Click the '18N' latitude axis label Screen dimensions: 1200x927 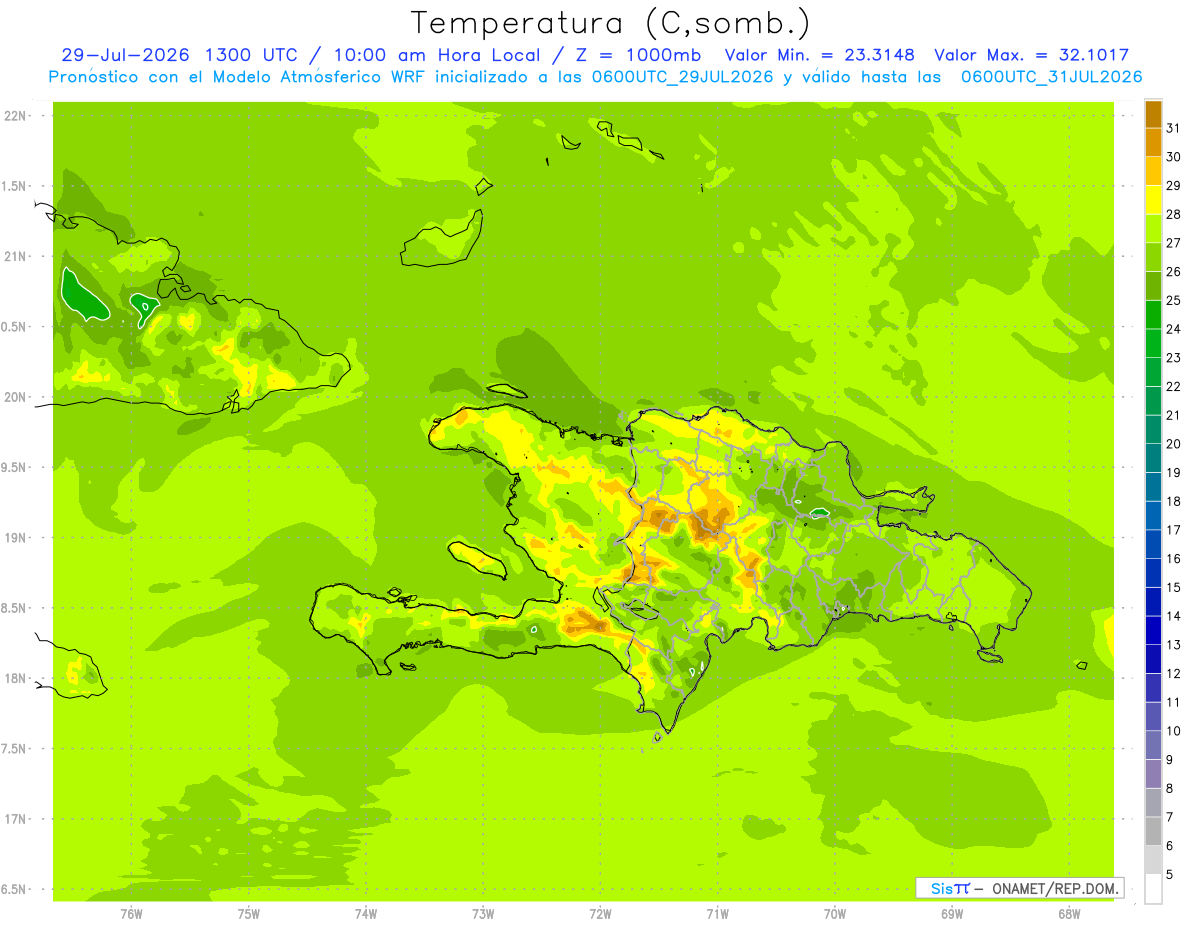pyautogui.click(x=14, y=678)
